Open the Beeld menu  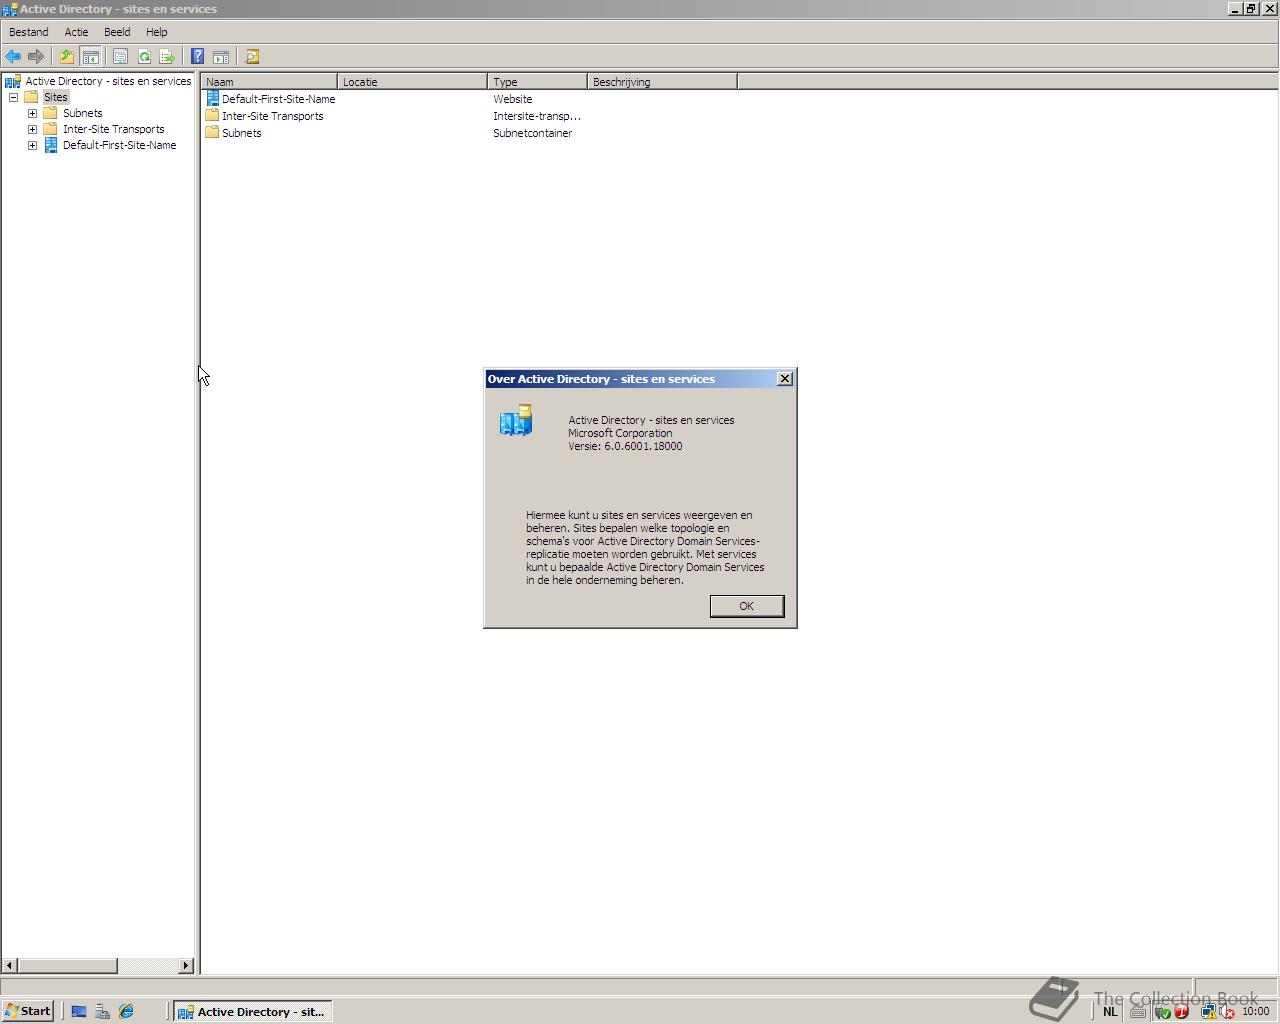click(x=117, y=32)
